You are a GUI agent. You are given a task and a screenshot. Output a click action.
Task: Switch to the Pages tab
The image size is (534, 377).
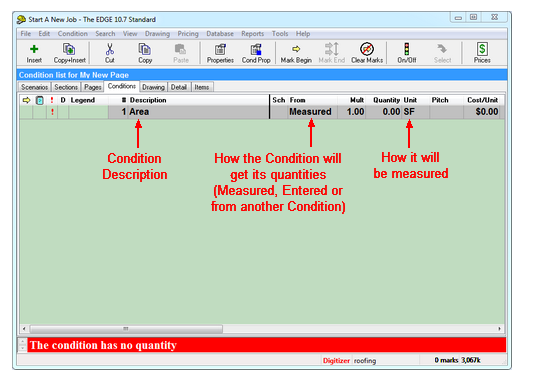(x=93, y=87)
